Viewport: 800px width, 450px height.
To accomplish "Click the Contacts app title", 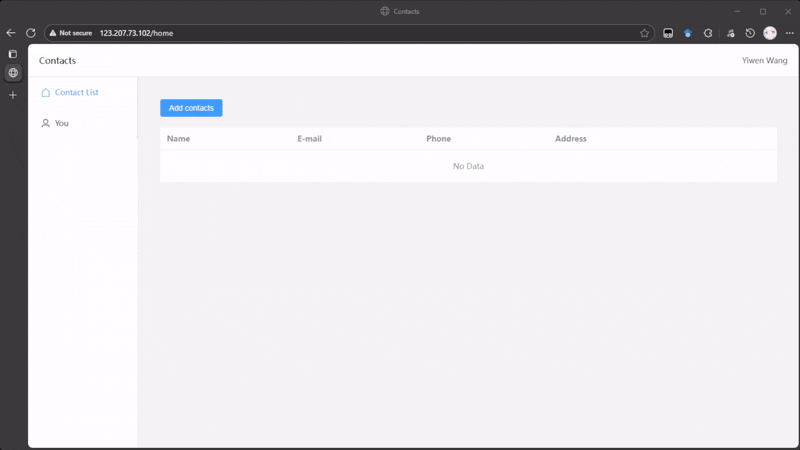I will pyautogui.click(x=57, y=61).
